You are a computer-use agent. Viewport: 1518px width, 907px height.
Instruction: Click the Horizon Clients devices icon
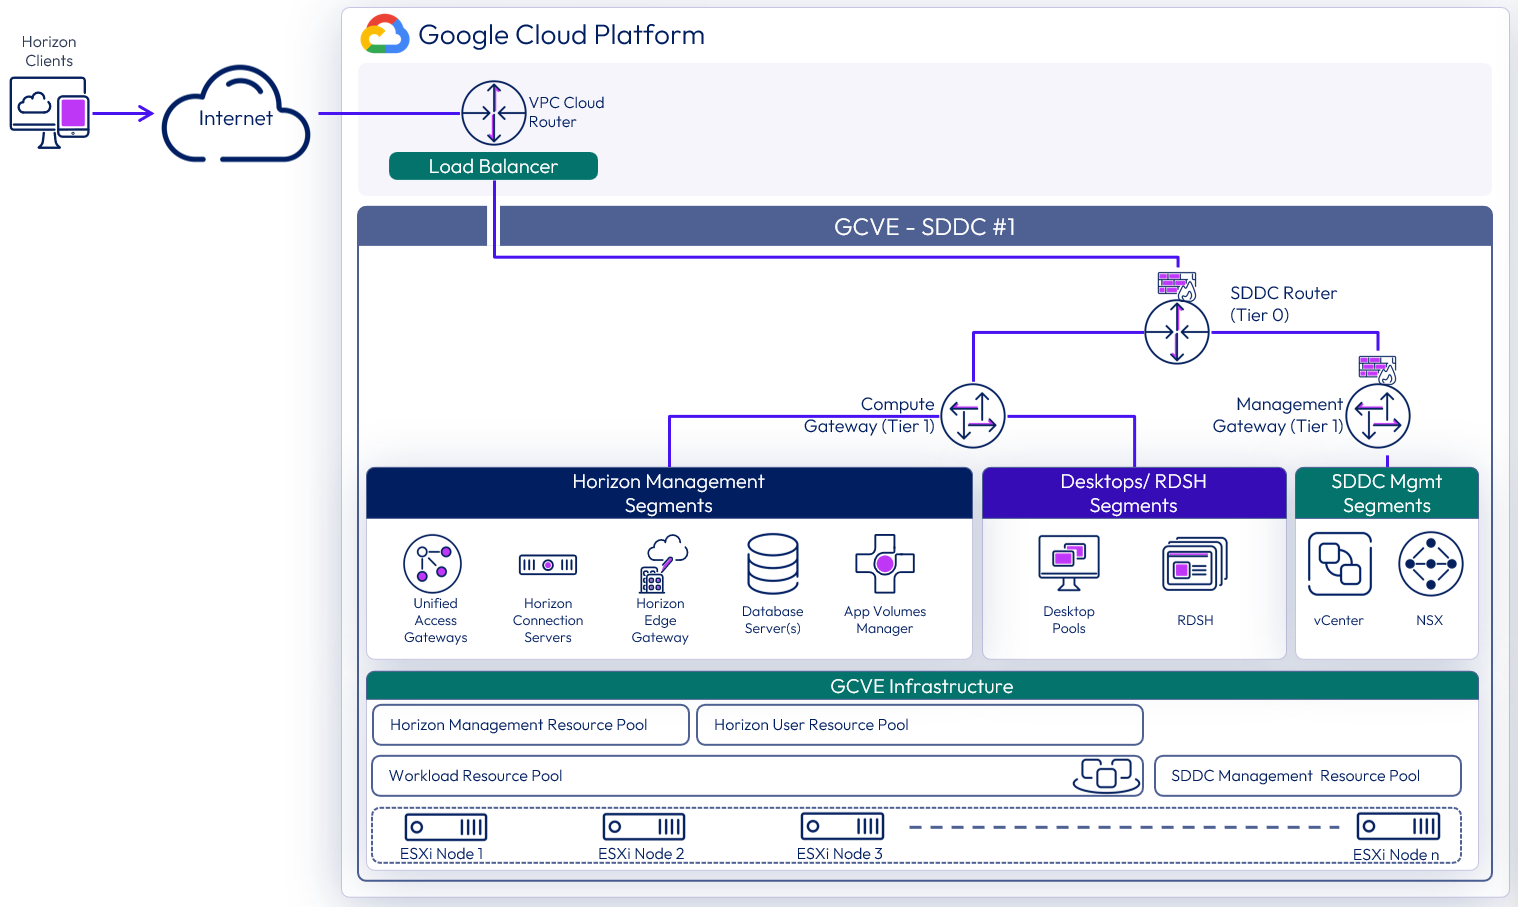click(x=49, y=112)
